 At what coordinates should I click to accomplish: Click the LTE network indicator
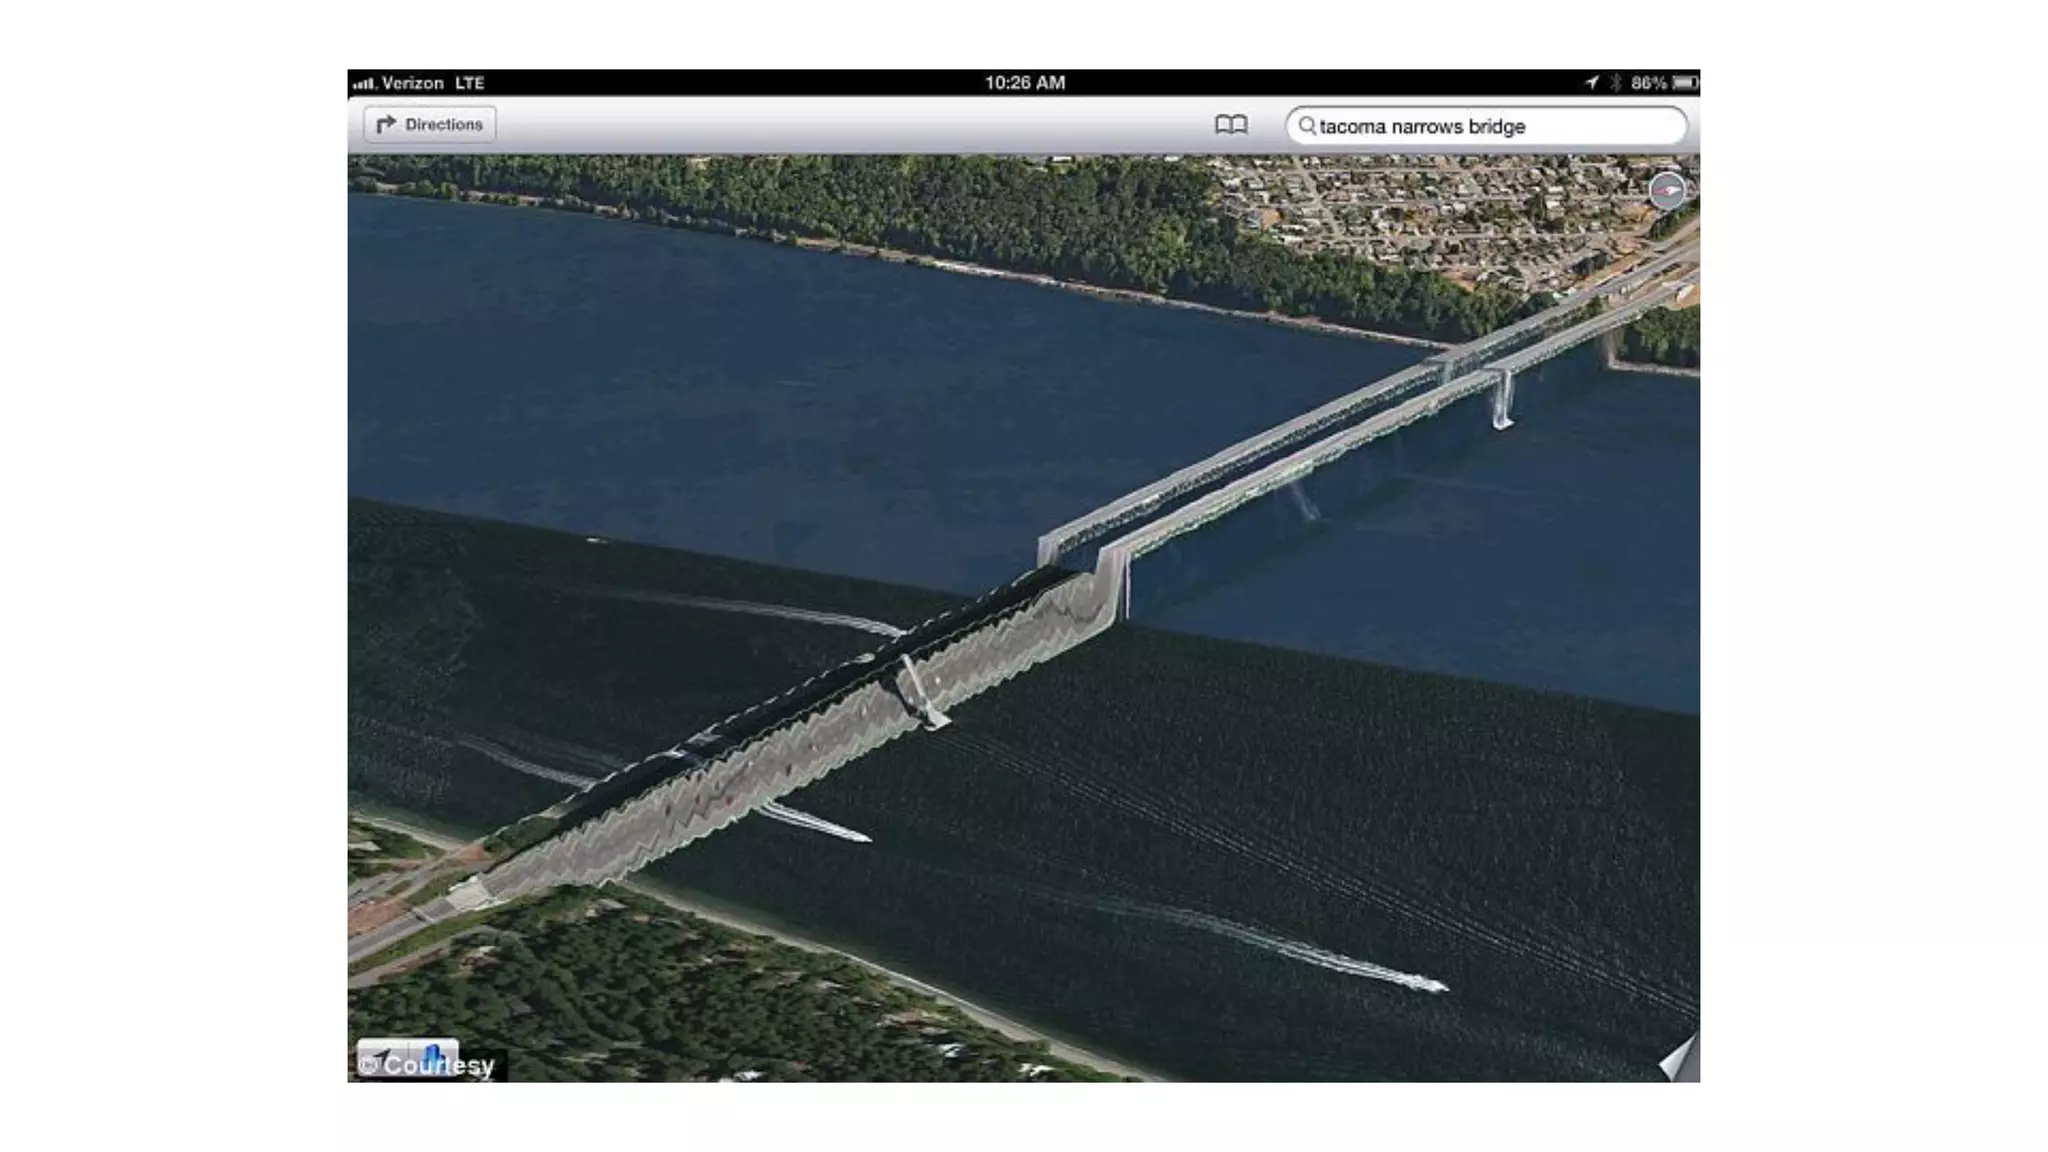469,83
